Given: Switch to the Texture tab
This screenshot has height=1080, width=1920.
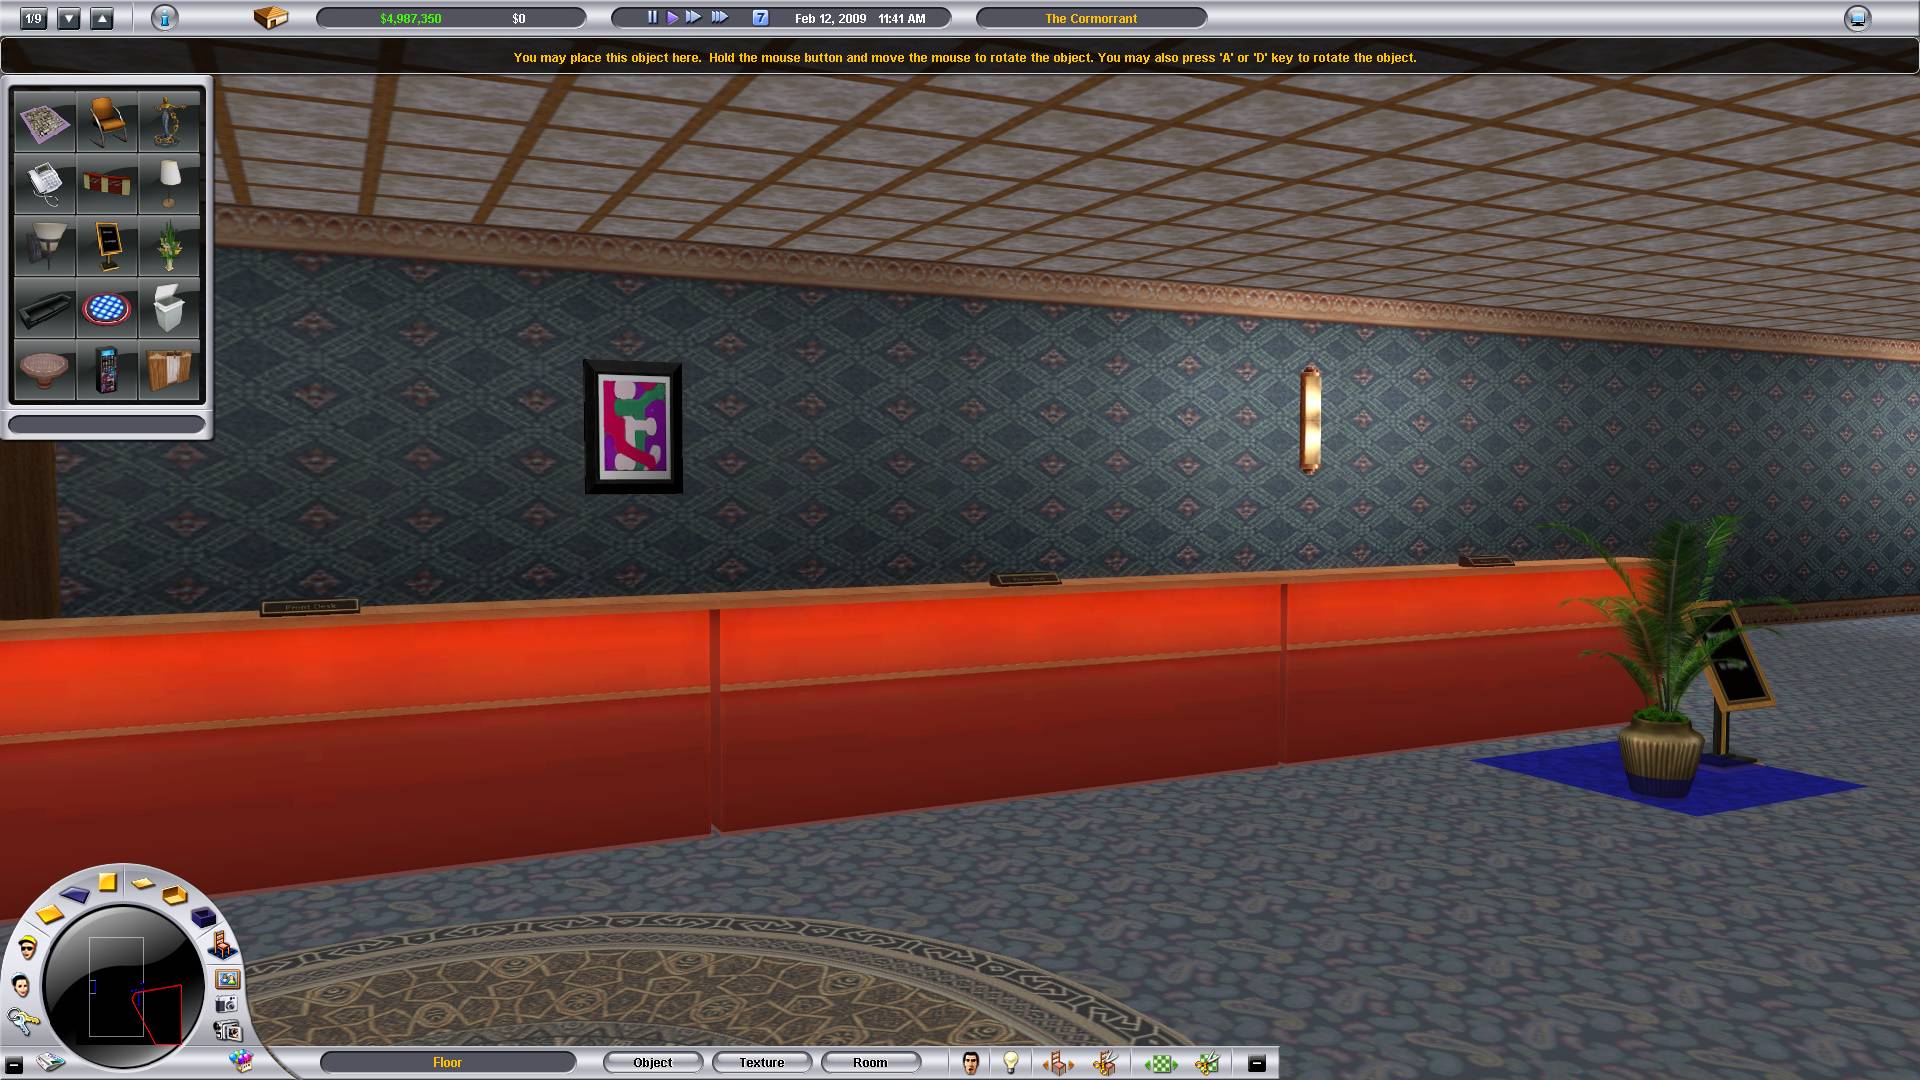Looking at the screenshot, I should [x=761, y=1062].
